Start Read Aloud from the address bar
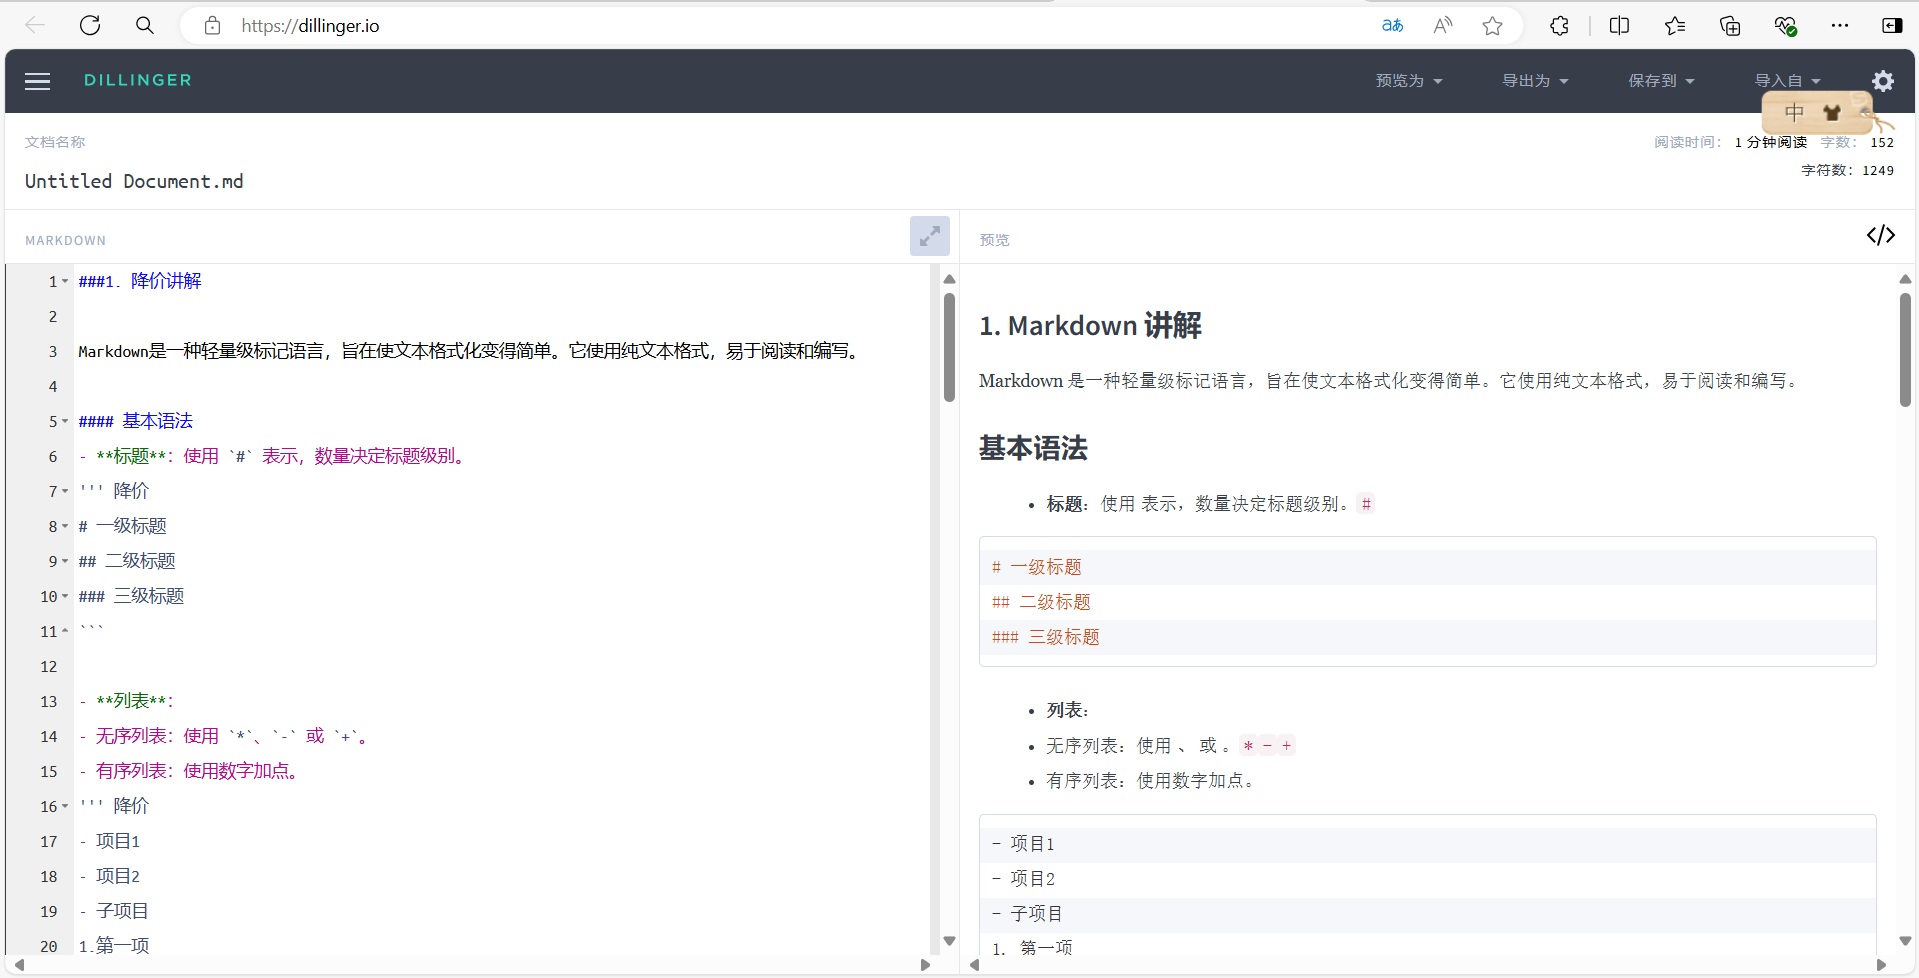This screenshot has width=1919, height=978. [x=1442, y=26]
